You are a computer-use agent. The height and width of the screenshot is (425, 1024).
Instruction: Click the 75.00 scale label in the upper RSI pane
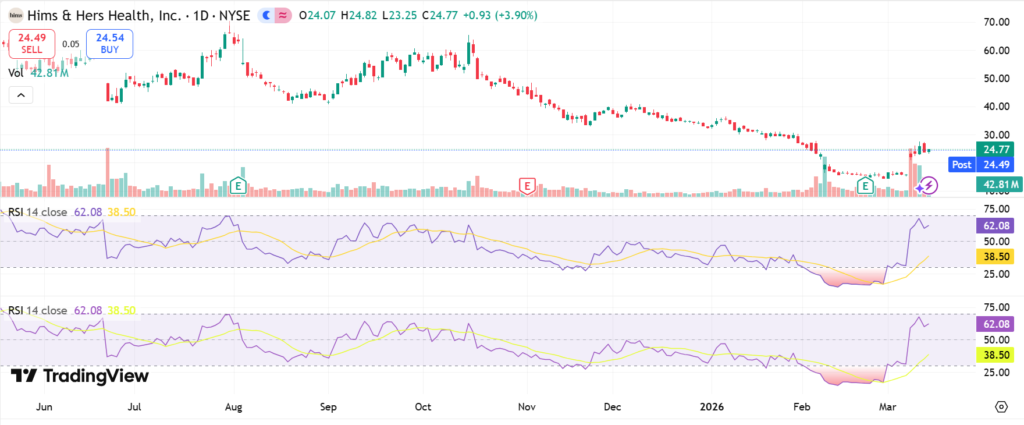point(998,209)
